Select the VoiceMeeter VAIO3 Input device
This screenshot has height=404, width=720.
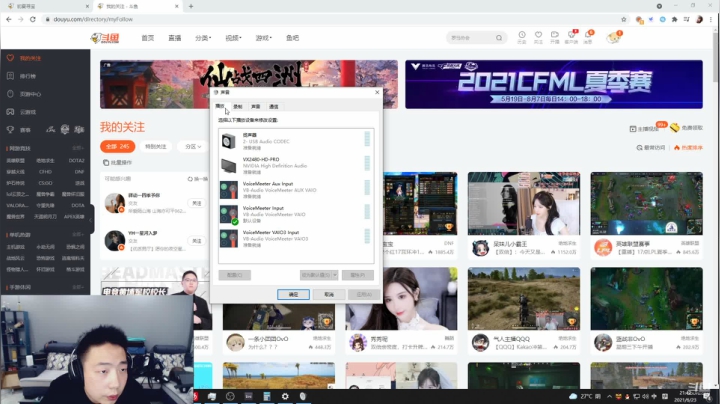coord(296,238)
